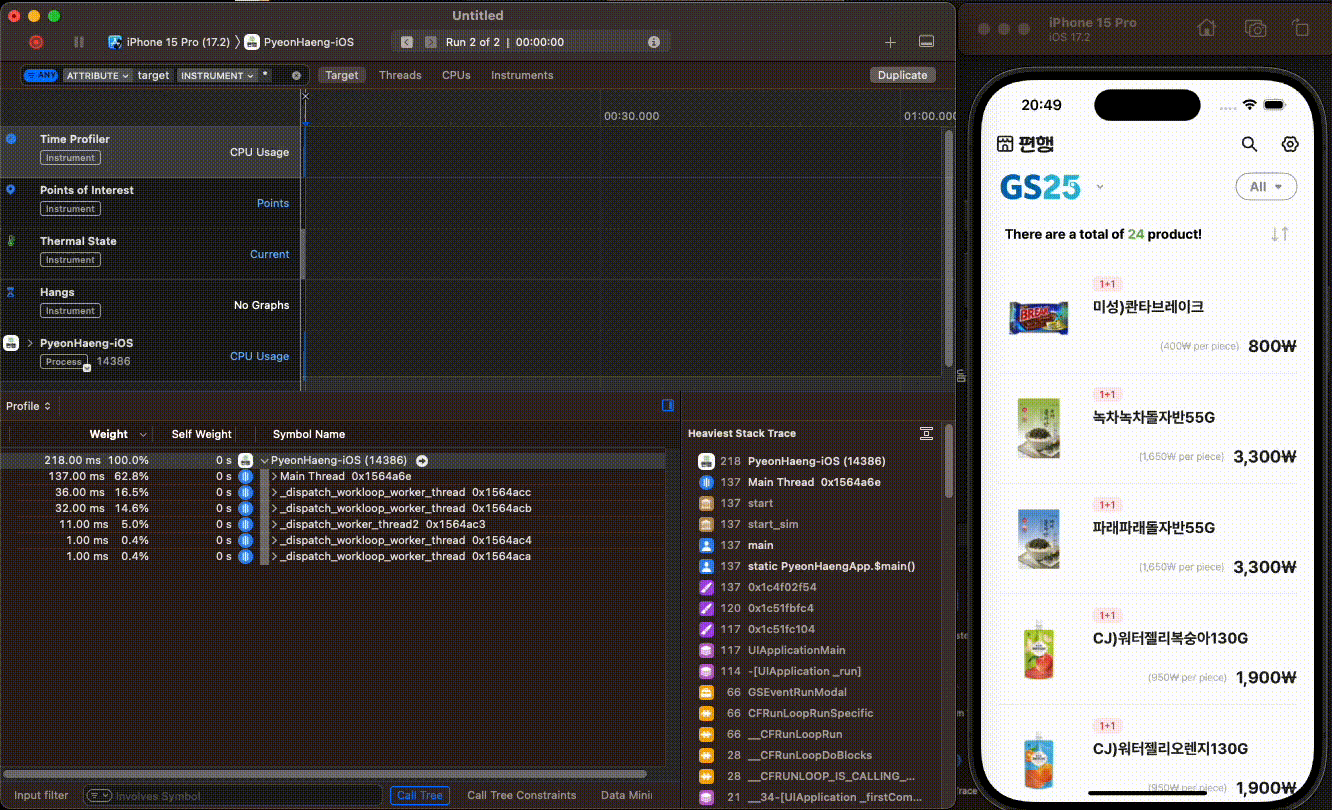Screen dimensions: 1332x810
Task: Go to the previous run with the left arrow
Action: pos(407,42)
